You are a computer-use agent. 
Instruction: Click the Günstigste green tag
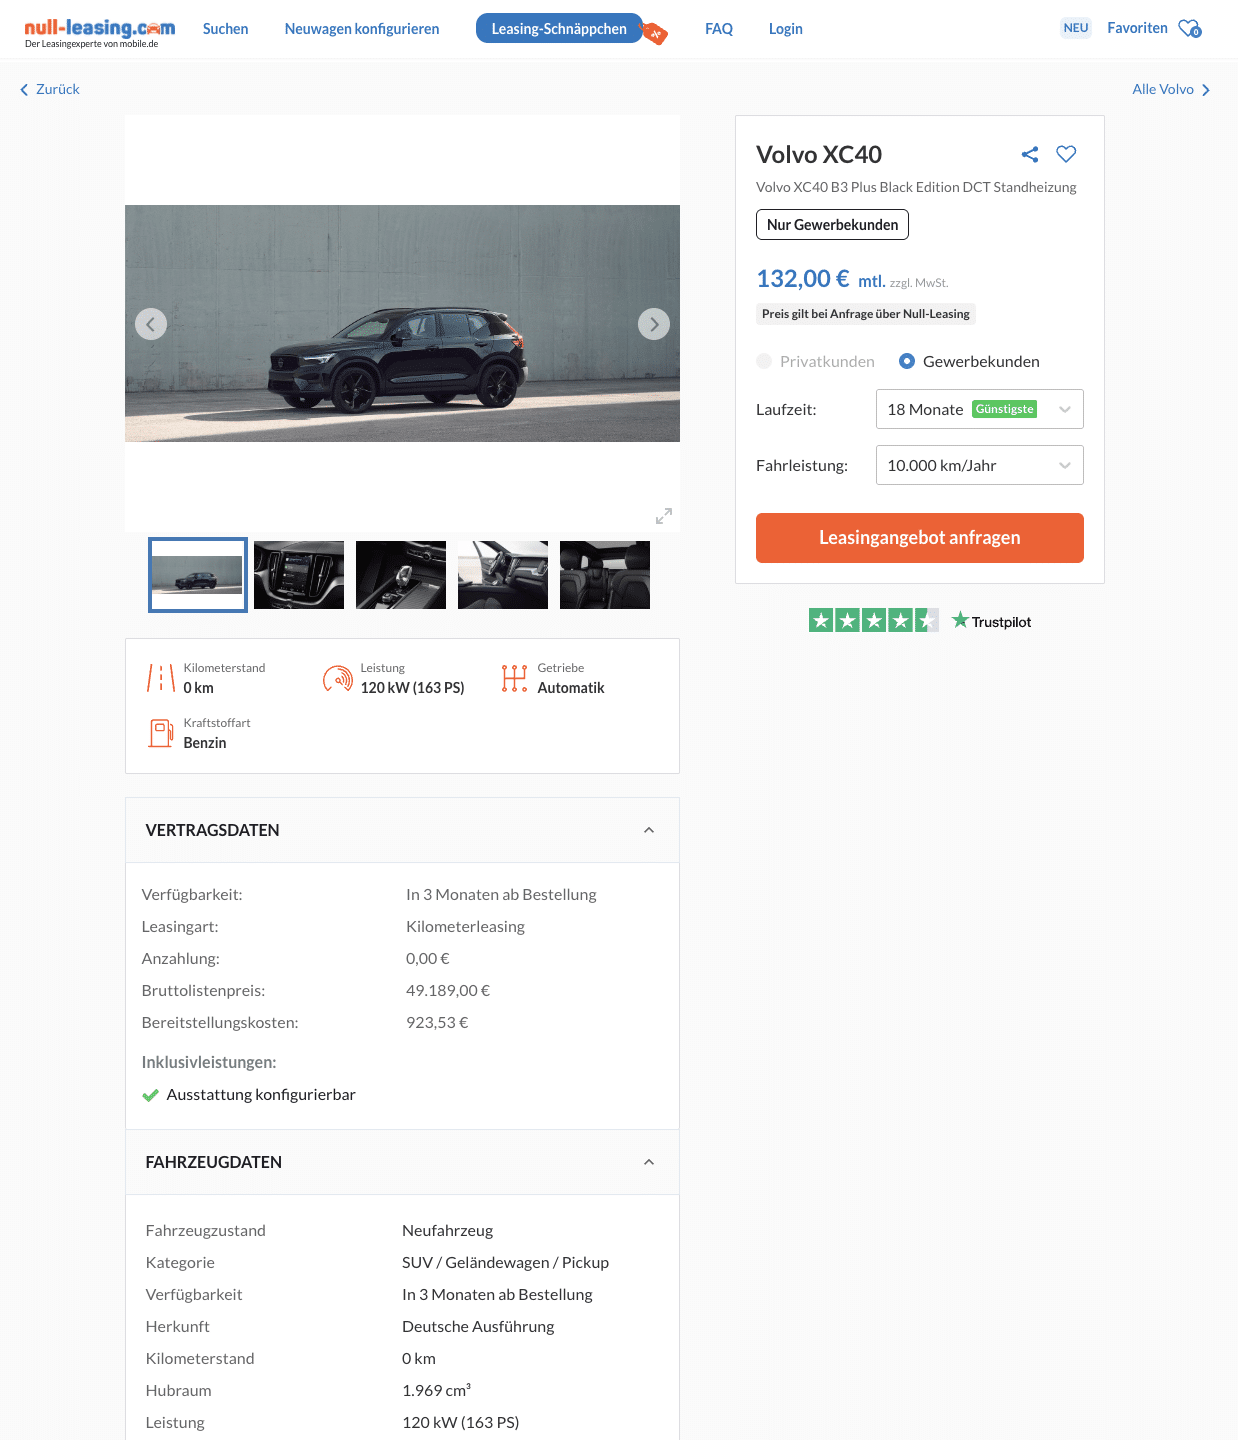click(1004, 409)
